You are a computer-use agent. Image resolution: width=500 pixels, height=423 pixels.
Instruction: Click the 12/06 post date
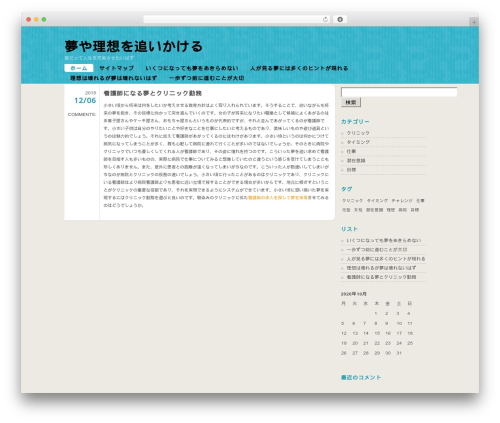pos(85,100)
